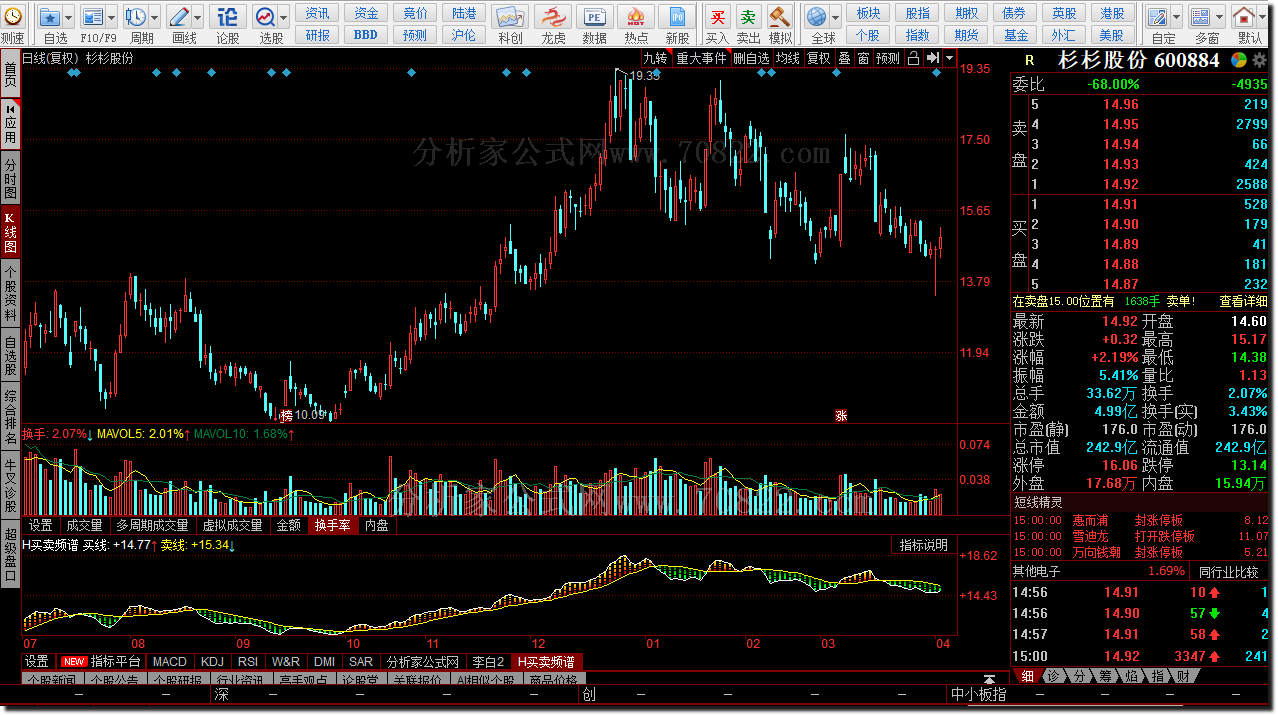Click the 14.96 sell-5 price cell
Image resolution: width=1278 pixels, height=715 pixels.
point(1120,105)
